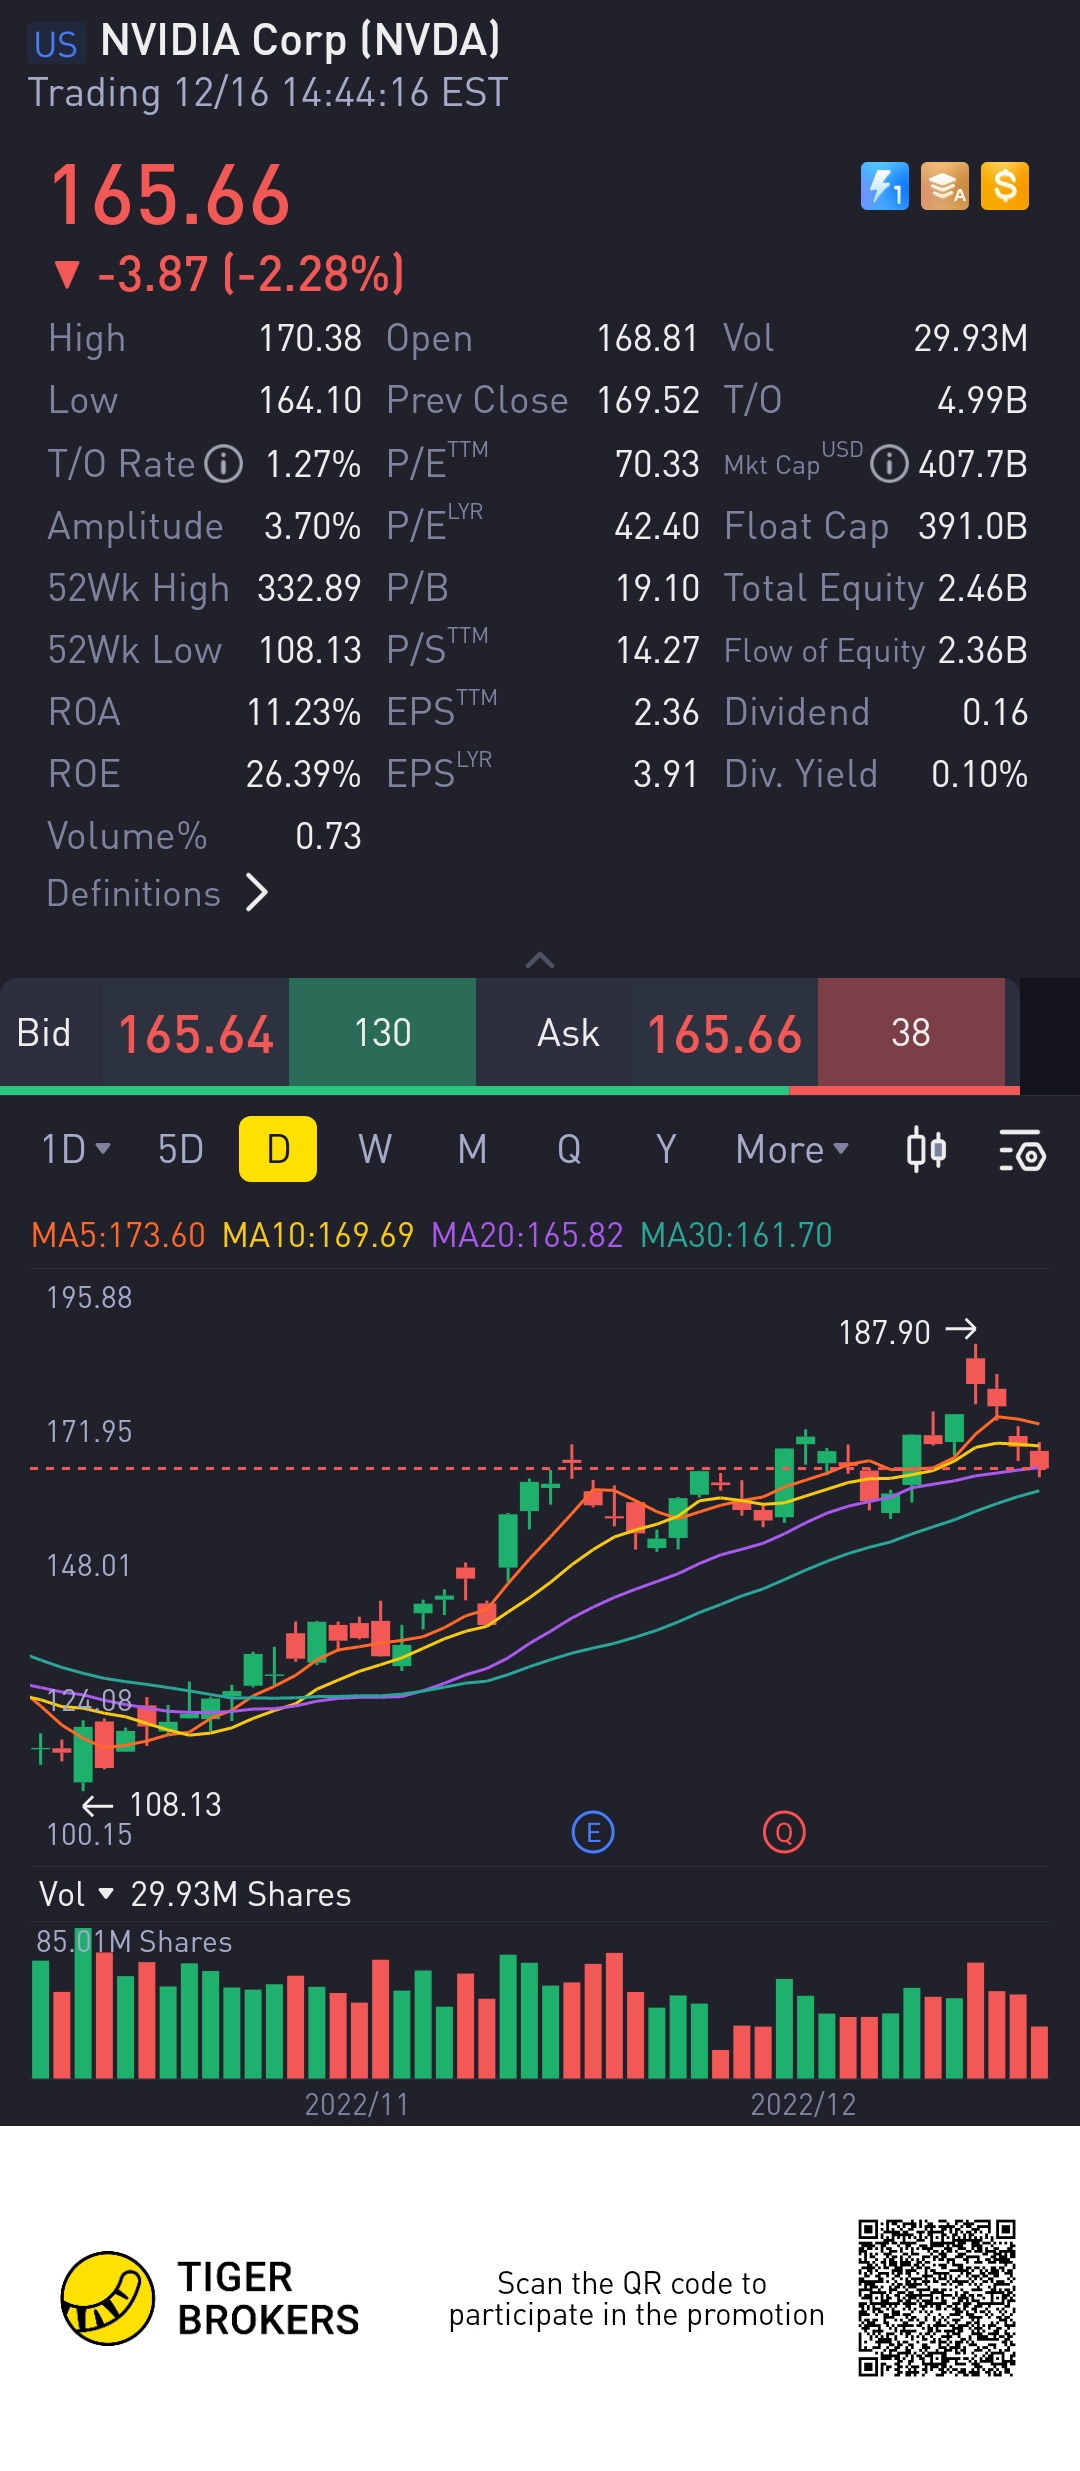
Task: Collapse quote details with up chevron
Action: (x=540, y=960)
